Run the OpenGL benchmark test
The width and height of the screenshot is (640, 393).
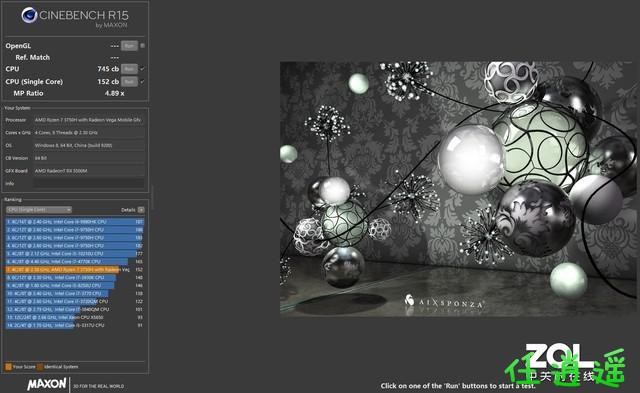[129, 46]
